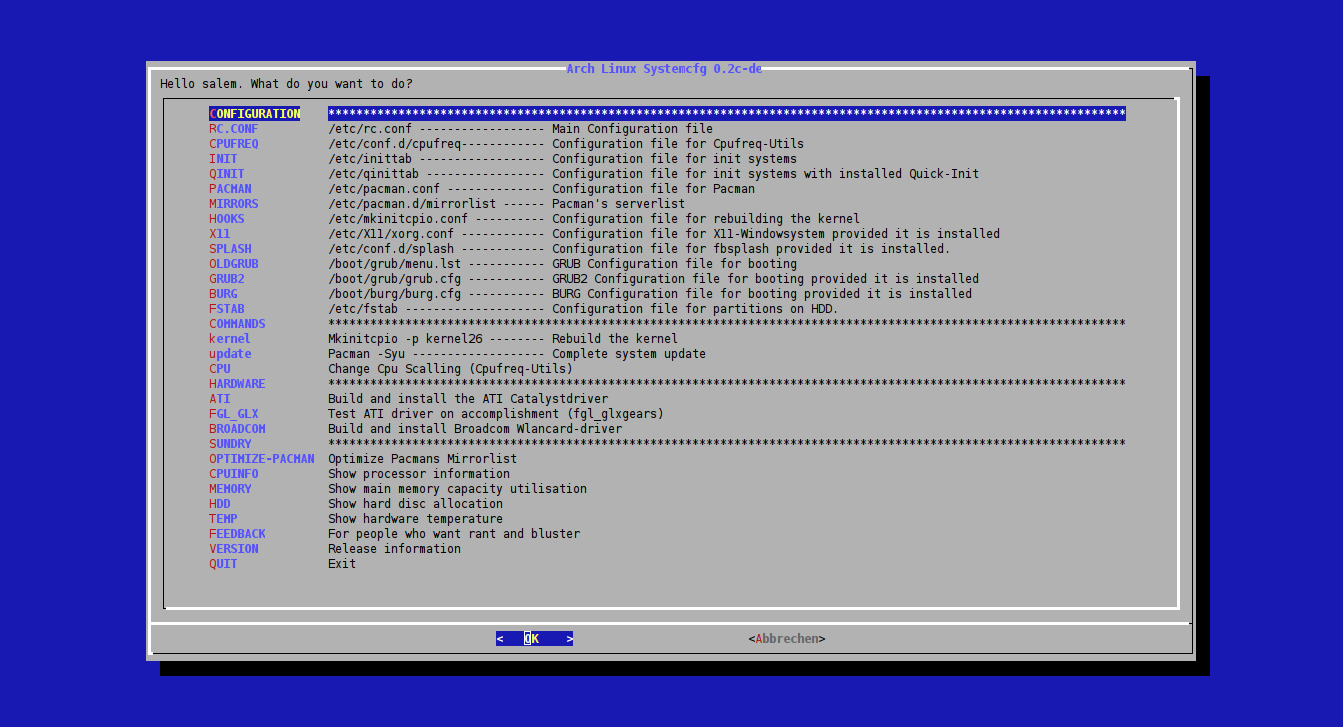Pick the SPLASH menu entry
Viewport: 1343px width, 727px height.
tap(230, 249)
